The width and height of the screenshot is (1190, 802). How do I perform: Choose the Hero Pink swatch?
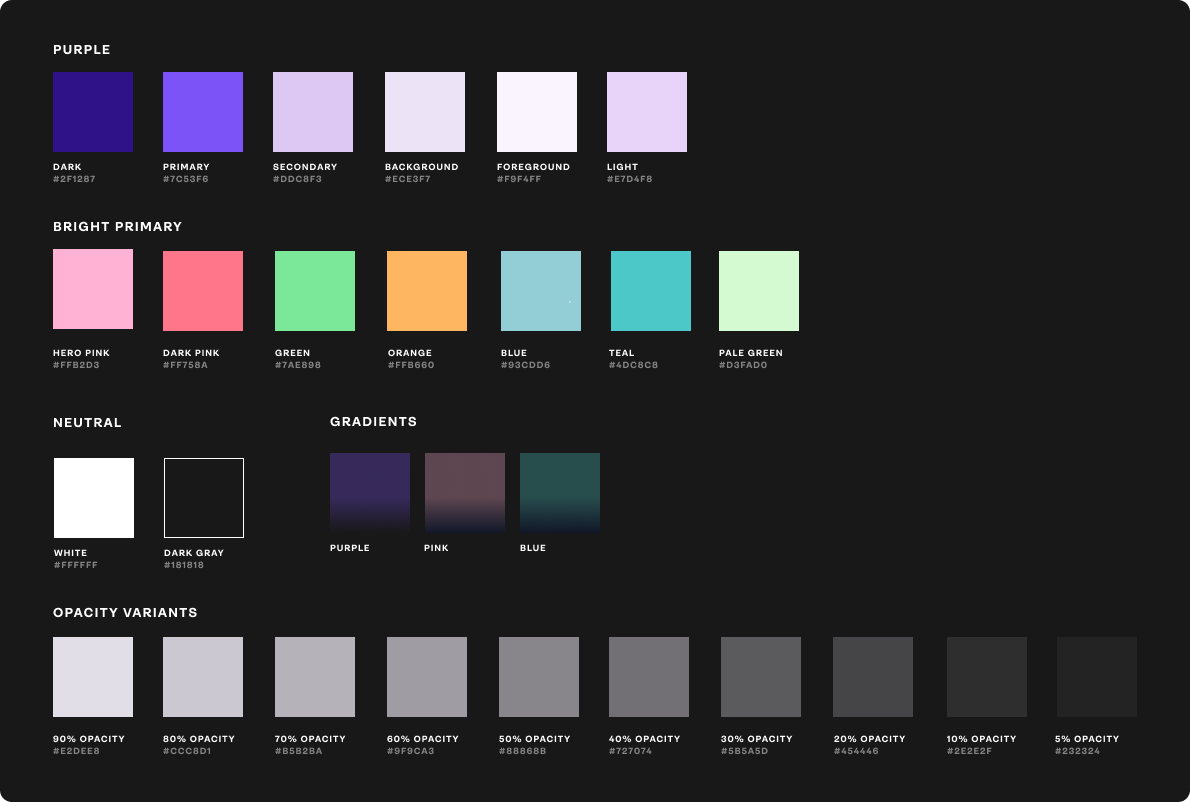tap(93, 289)
